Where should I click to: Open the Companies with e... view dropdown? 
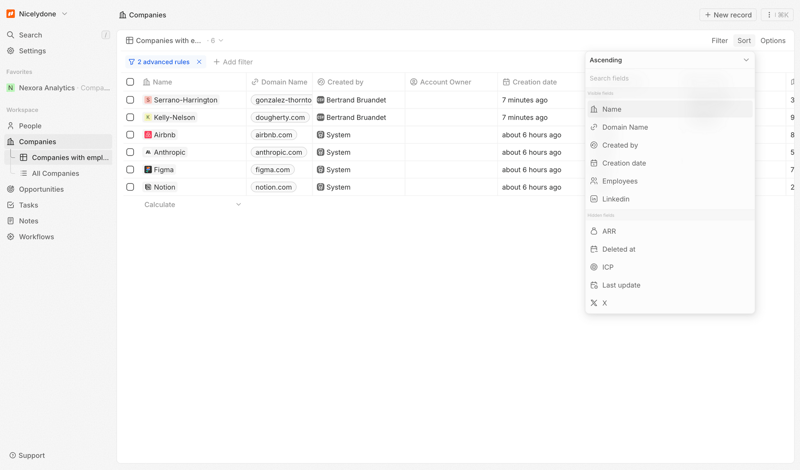174,40
